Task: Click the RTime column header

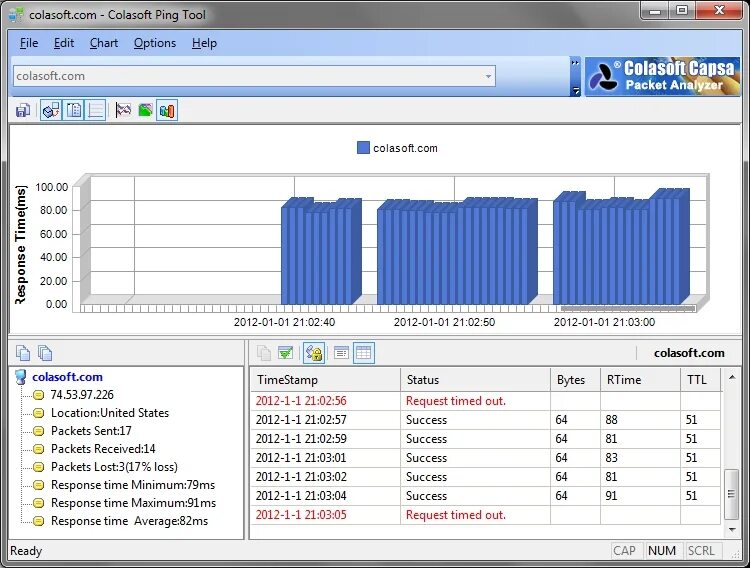Action: pyautogui.click(x=641, y=380)
